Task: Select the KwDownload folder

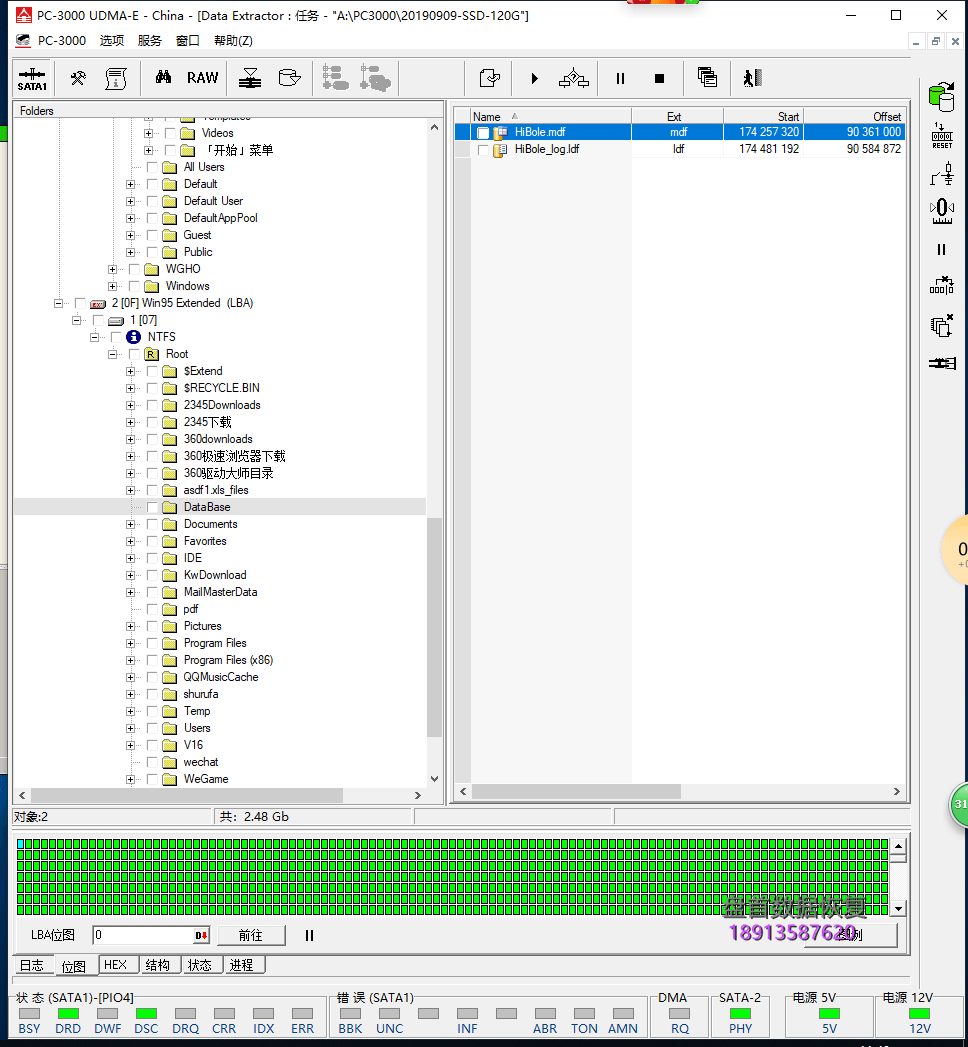Action: pyautogui.click(x=215, y=576)
